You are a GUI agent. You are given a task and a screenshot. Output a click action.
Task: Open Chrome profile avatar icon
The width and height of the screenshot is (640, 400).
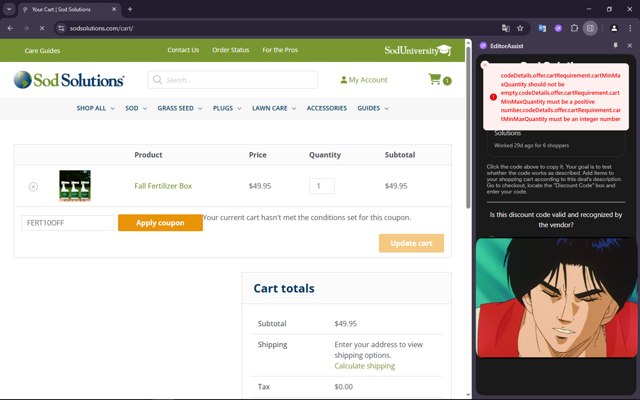coord(614,28)
